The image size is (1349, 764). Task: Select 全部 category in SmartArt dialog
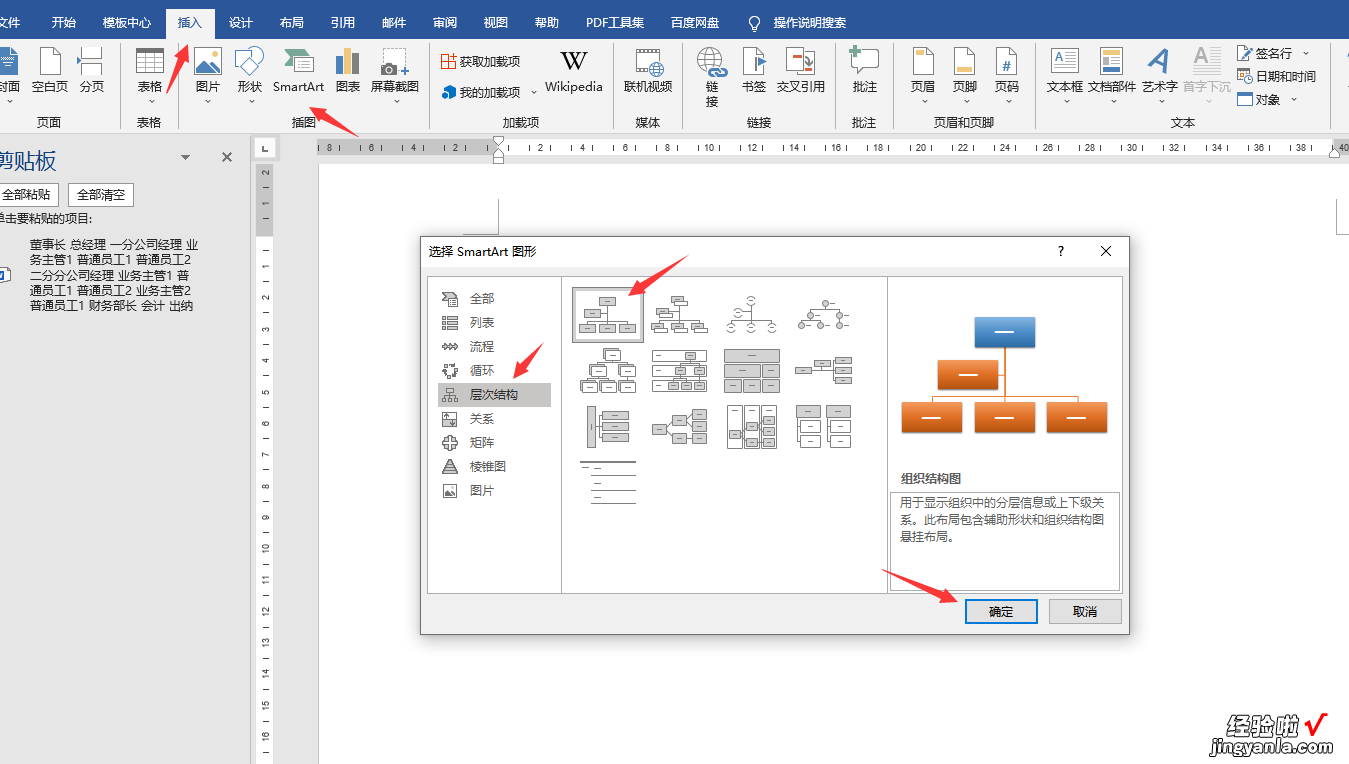click(494, 298)
